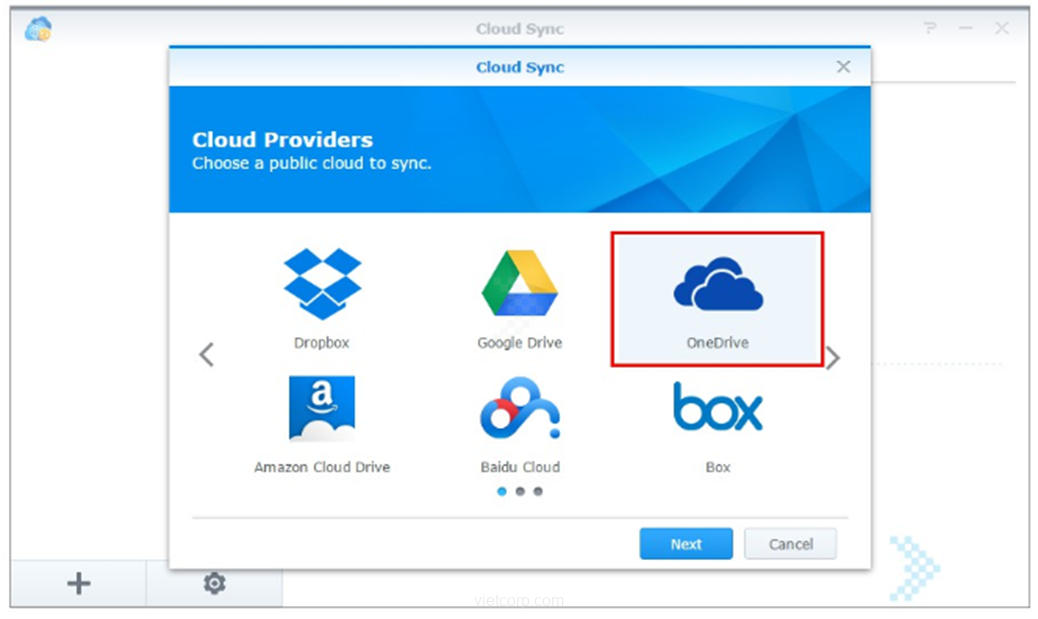Click the Google Drive label text
The image size is (1038, 619).
pyautogui.click(x=519, y=343)
